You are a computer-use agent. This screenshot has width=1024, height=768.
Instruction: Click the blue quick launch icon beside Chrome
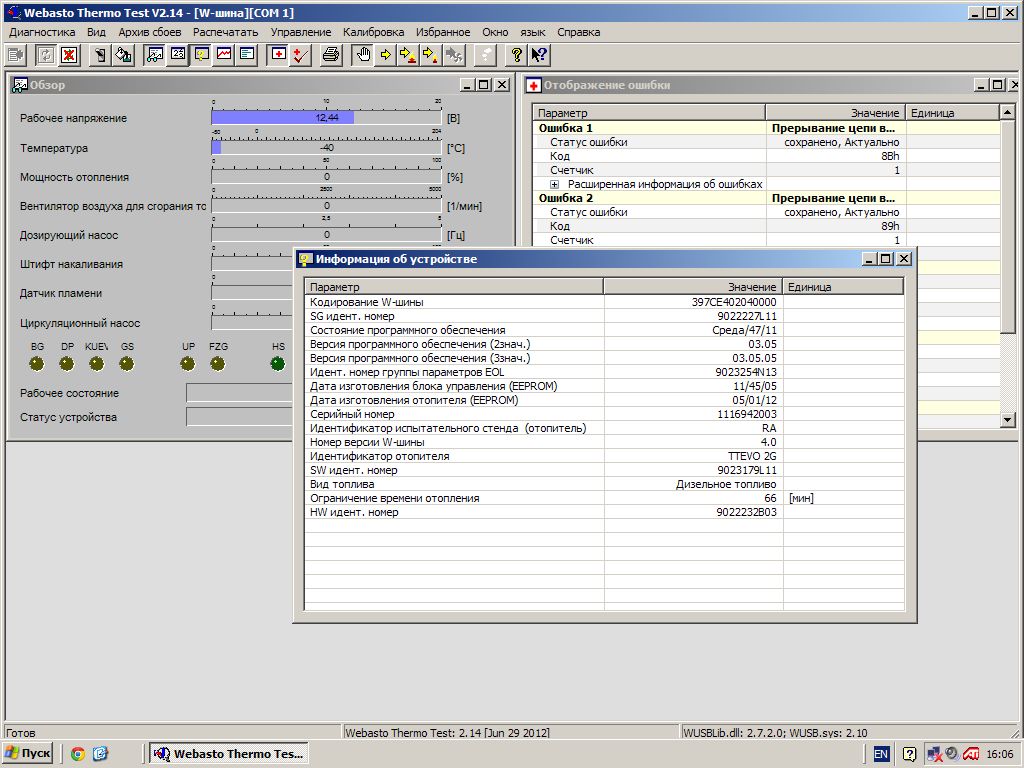pos(100,754)
